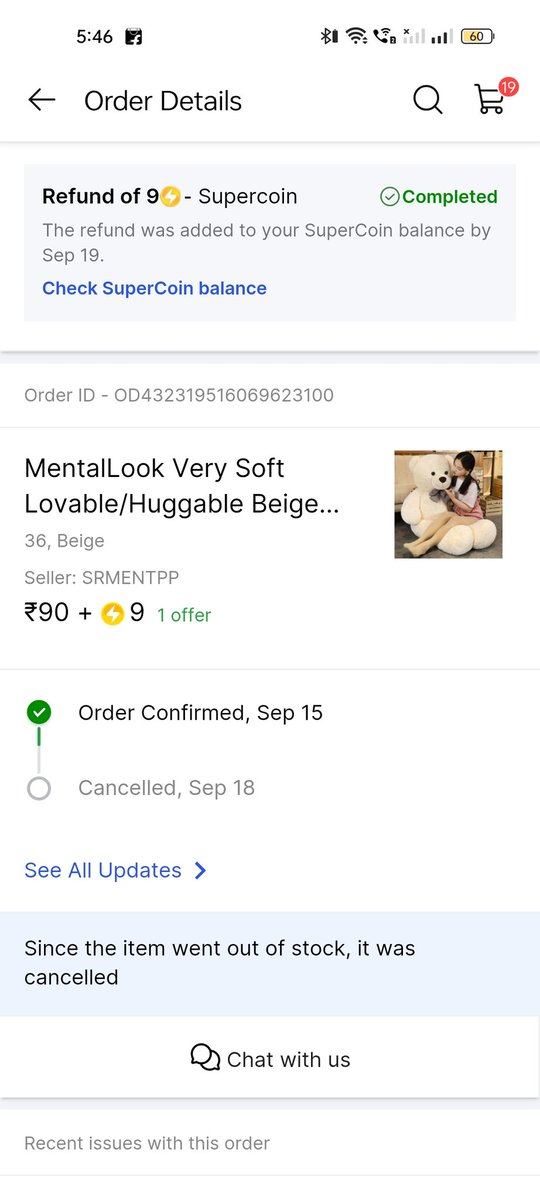
Task: Tap the green Completed checkmark icon
Action: (390, 197)
